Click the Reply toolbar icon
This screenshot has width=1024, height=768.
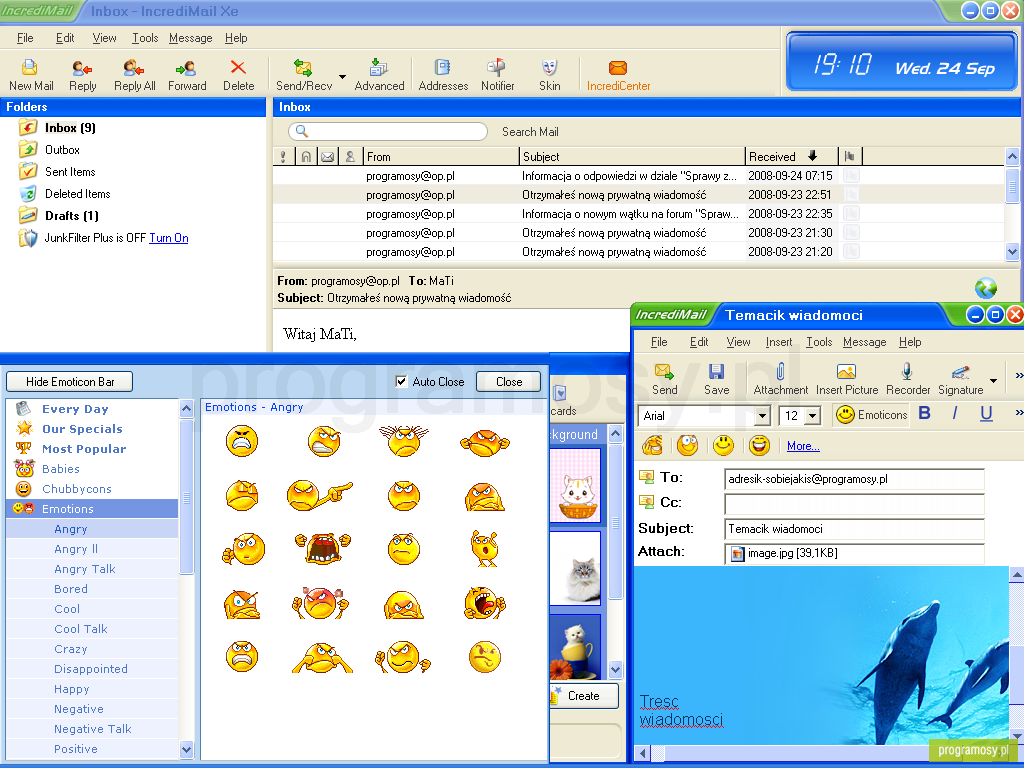[x=82, y=75]
